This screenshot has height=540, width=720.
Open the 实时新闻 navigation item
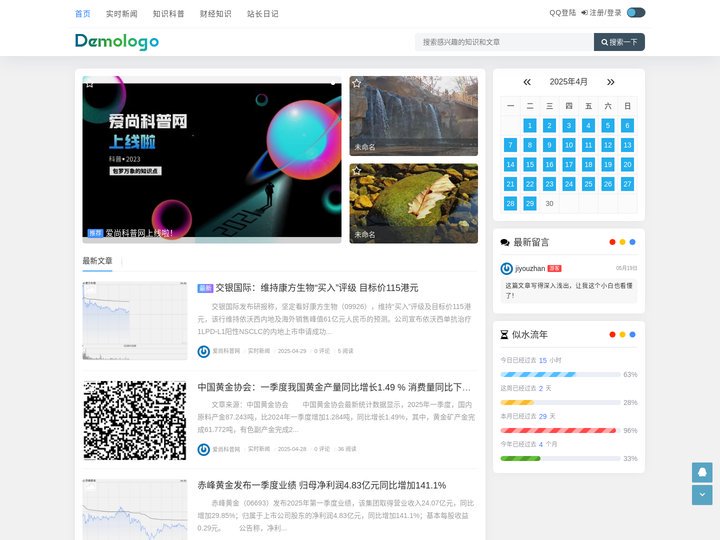[x=122, y=14]
